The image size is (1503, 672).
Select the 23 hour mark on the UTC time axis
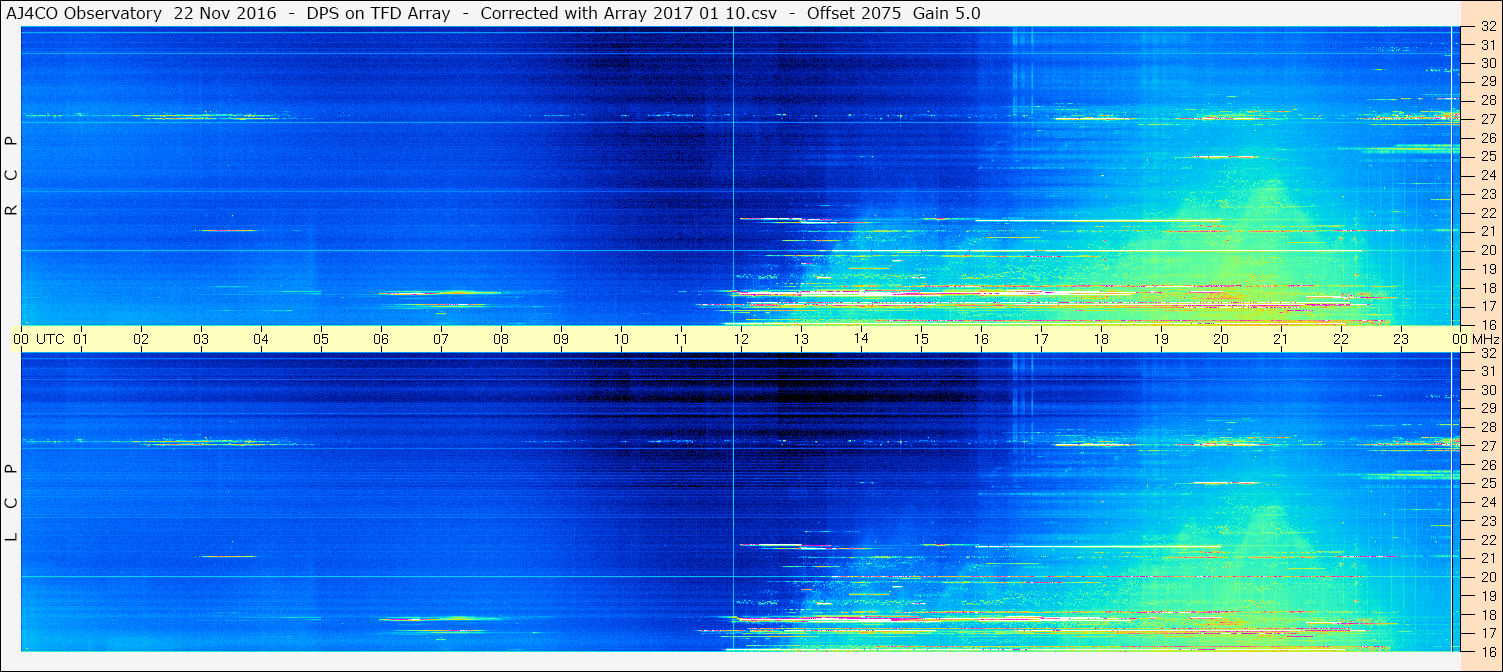1401,339
